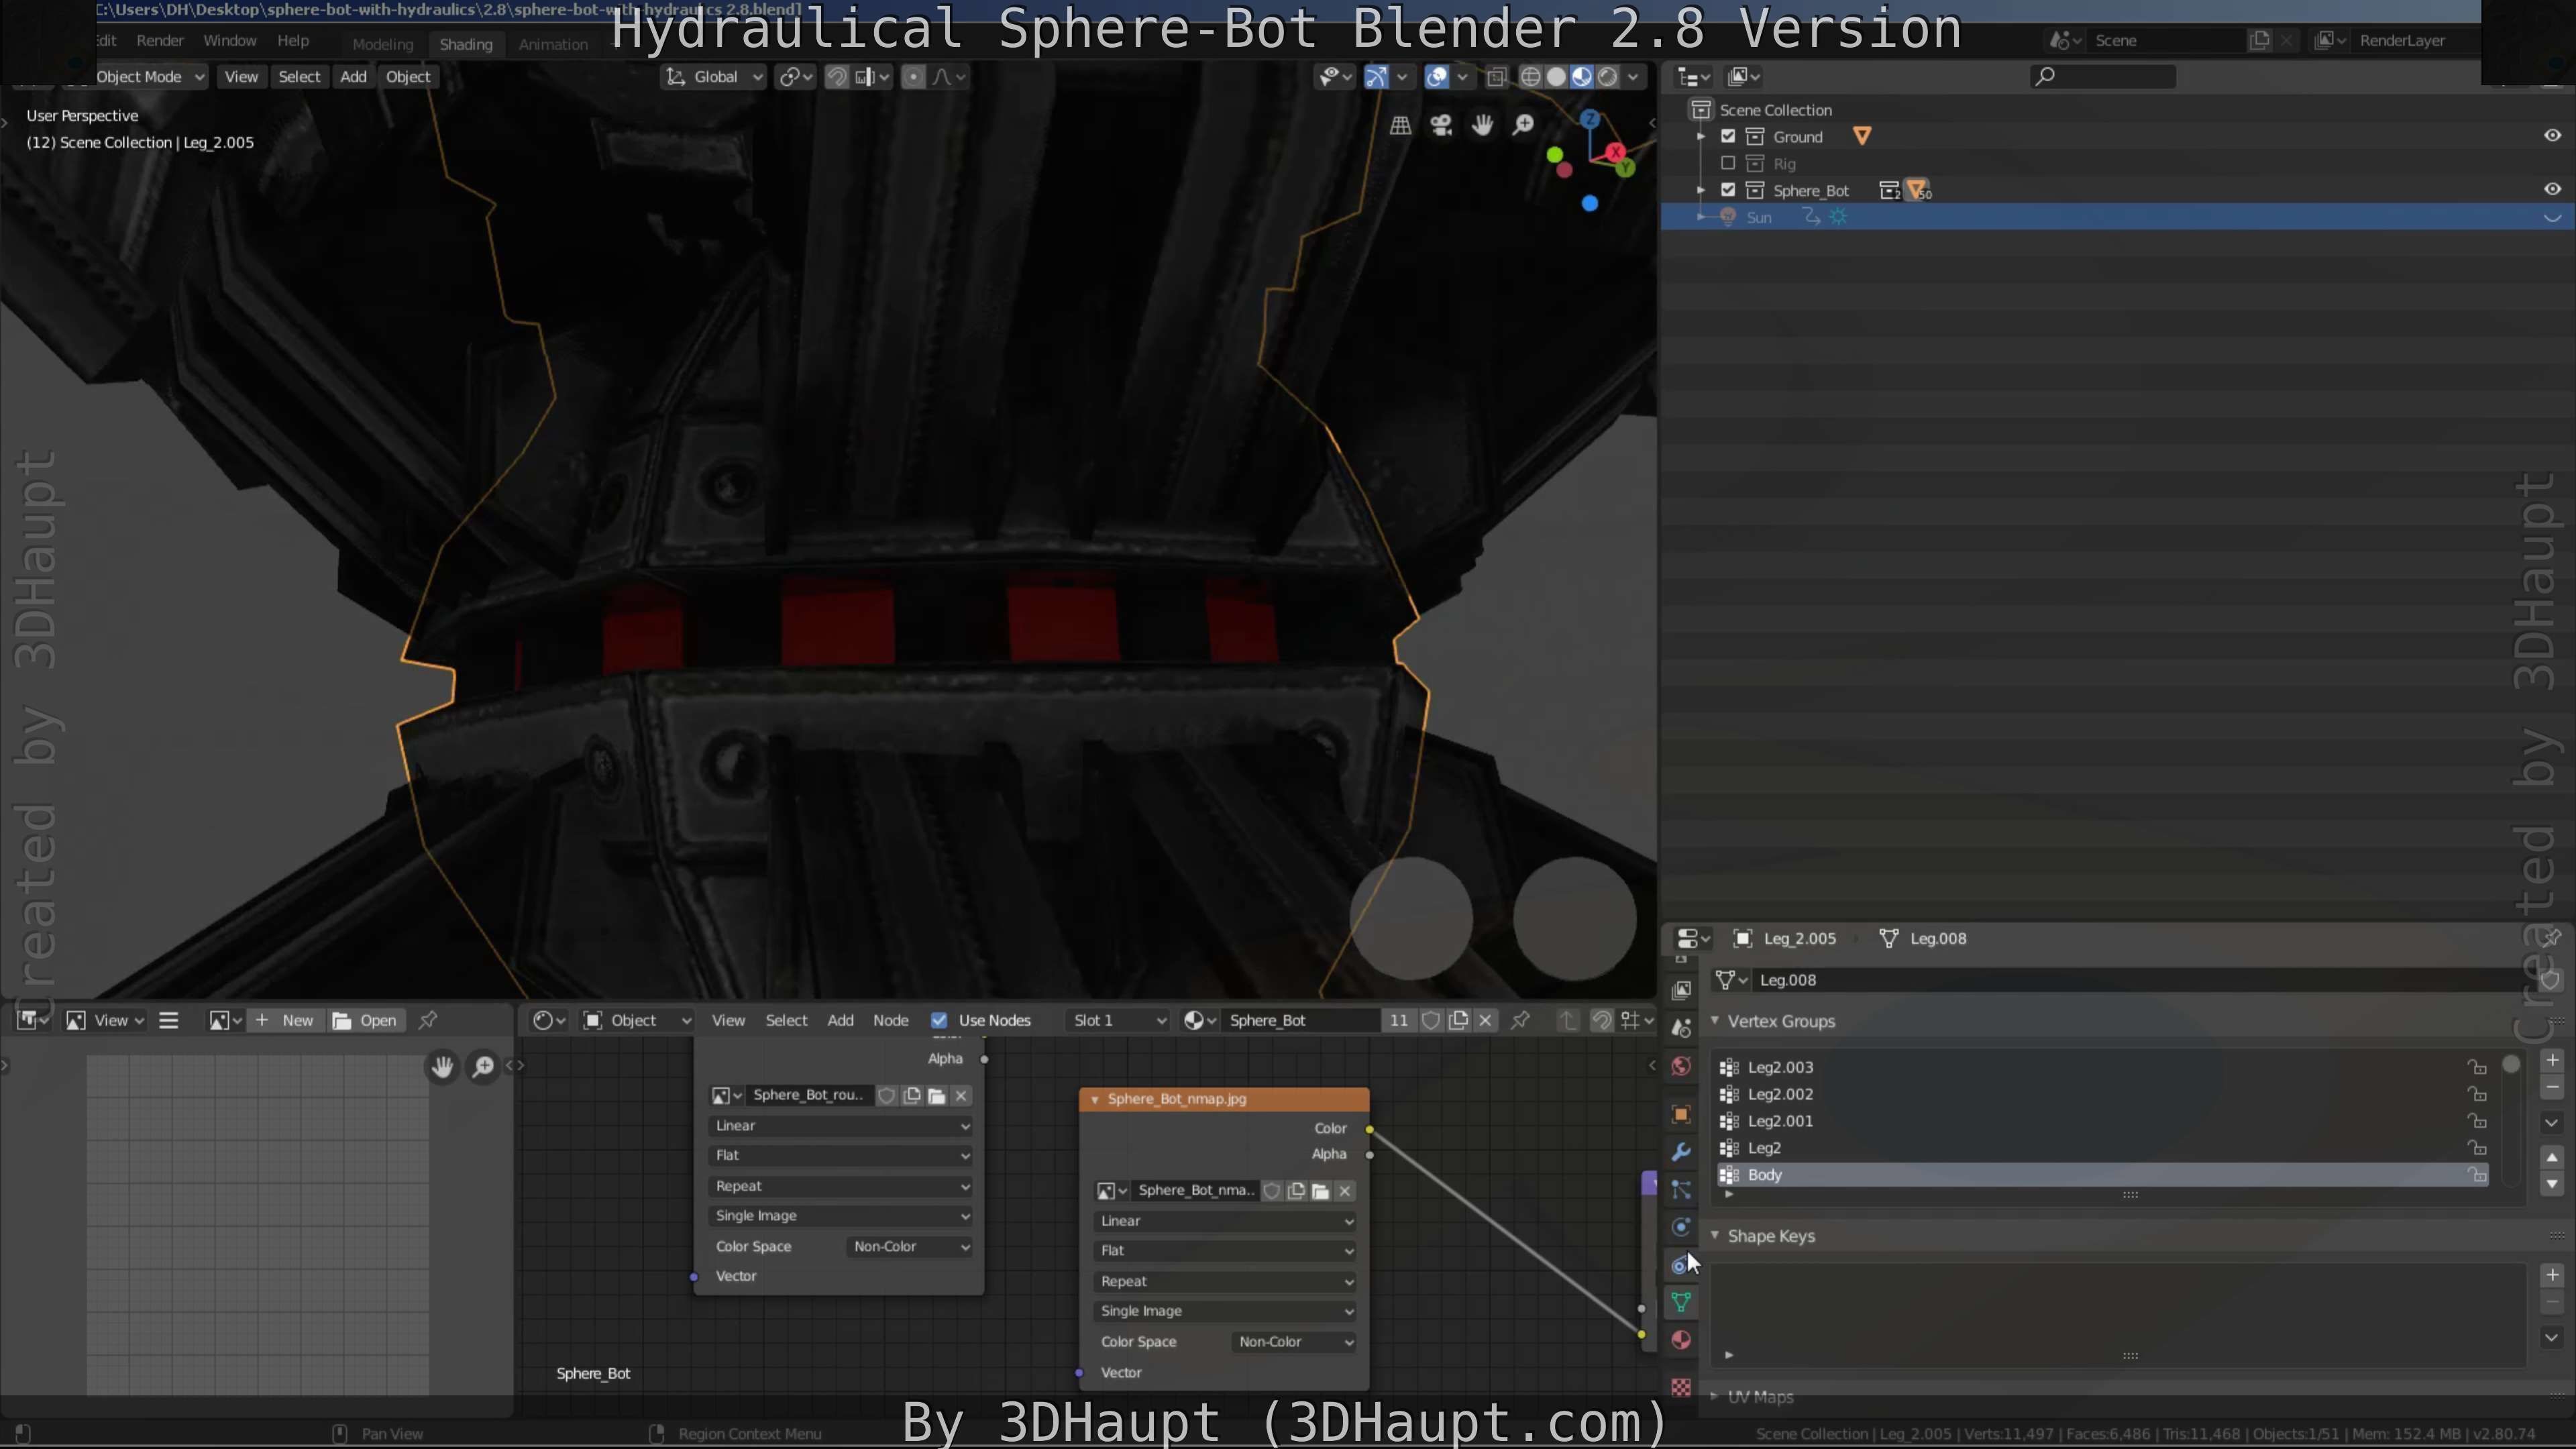Open node editor Add menu
The image size is (2576, 1449).
coord(840,1020)
